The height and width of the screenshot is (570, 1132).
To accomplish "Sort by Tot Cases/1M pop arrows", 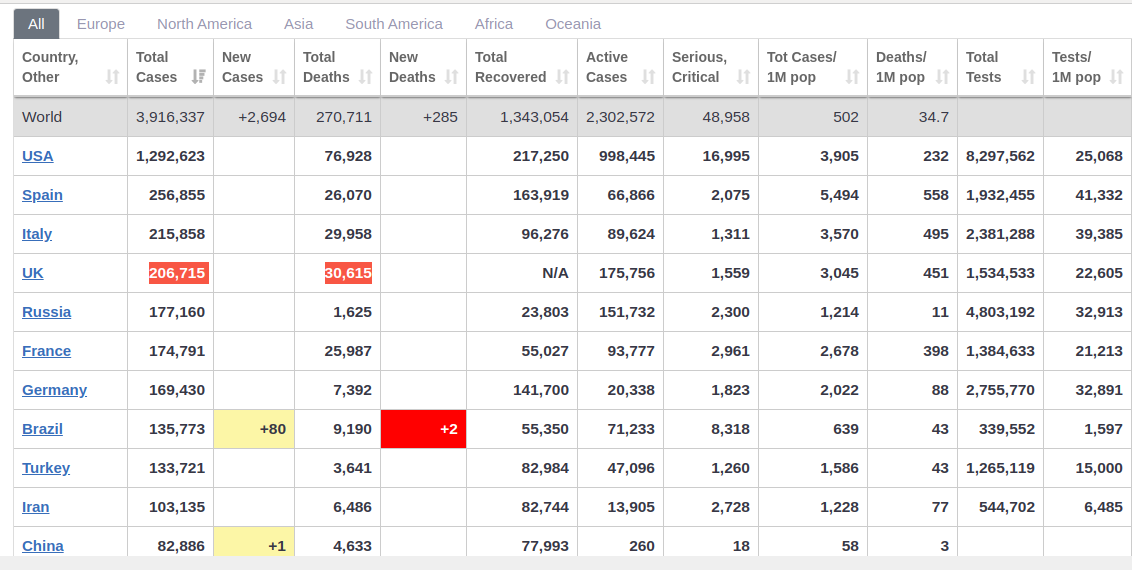I will (853, 76).
